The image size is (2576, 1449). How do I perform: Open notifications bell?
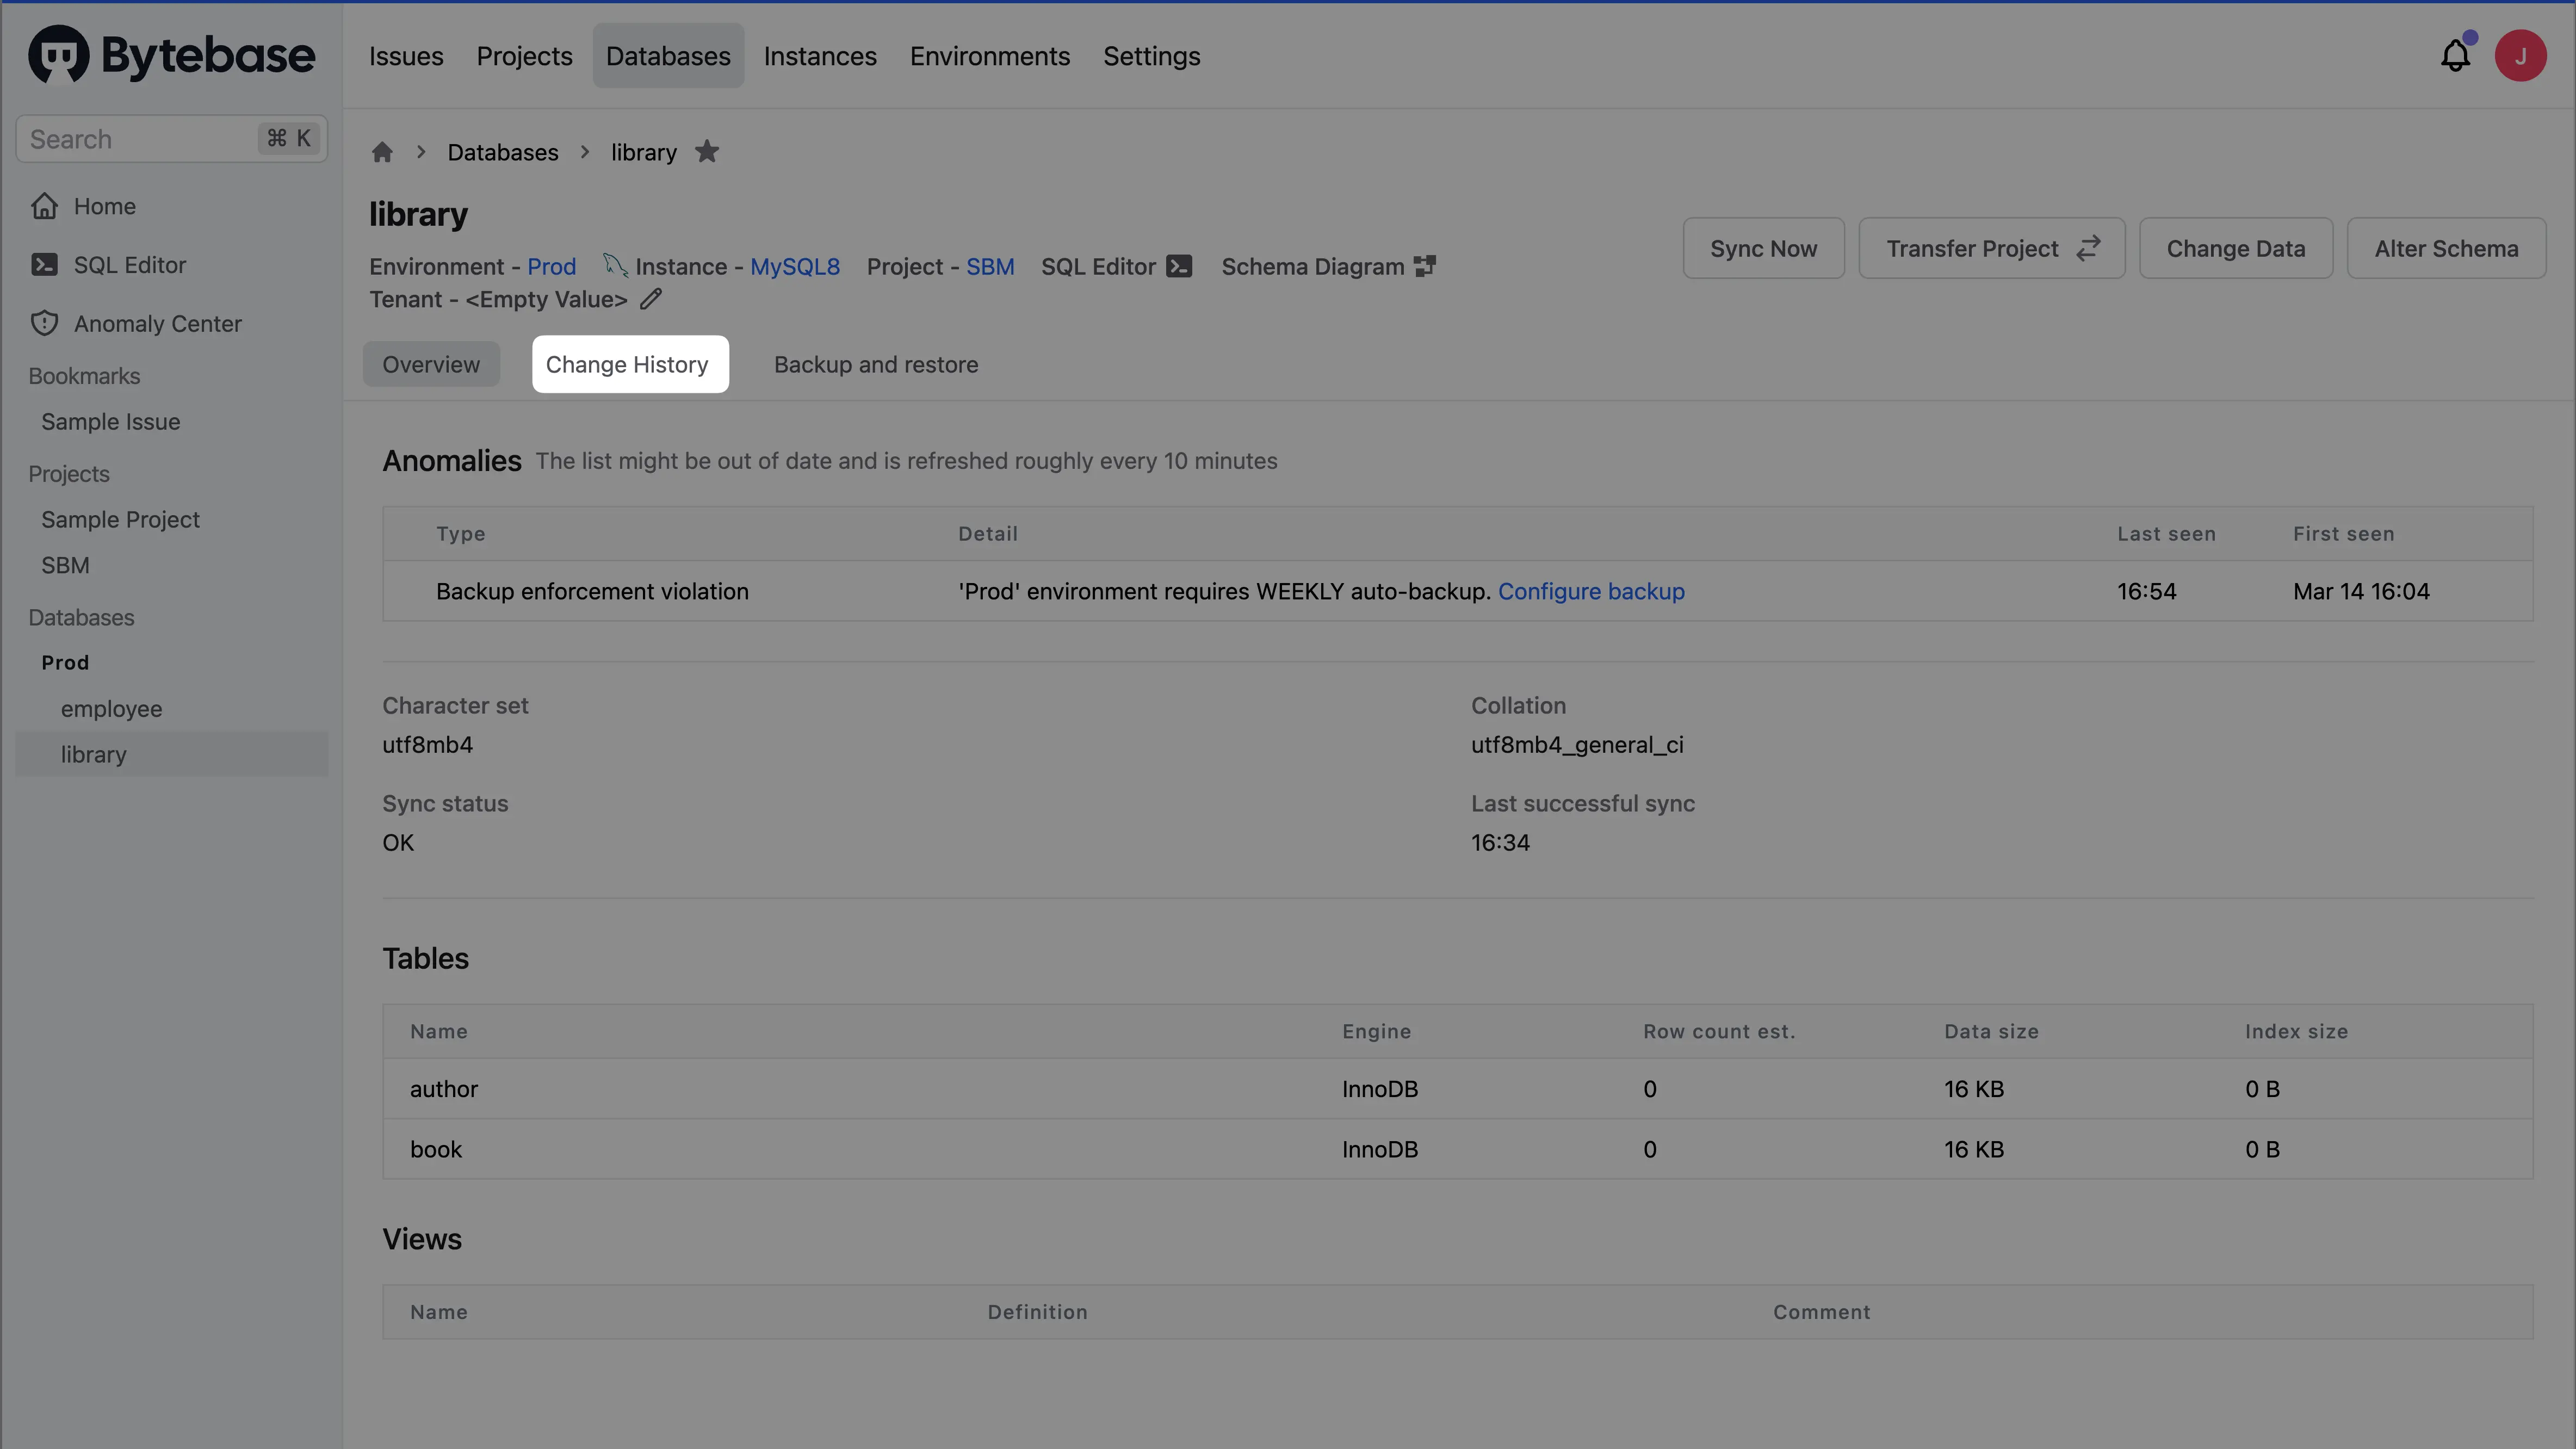tap(2455, 56)
